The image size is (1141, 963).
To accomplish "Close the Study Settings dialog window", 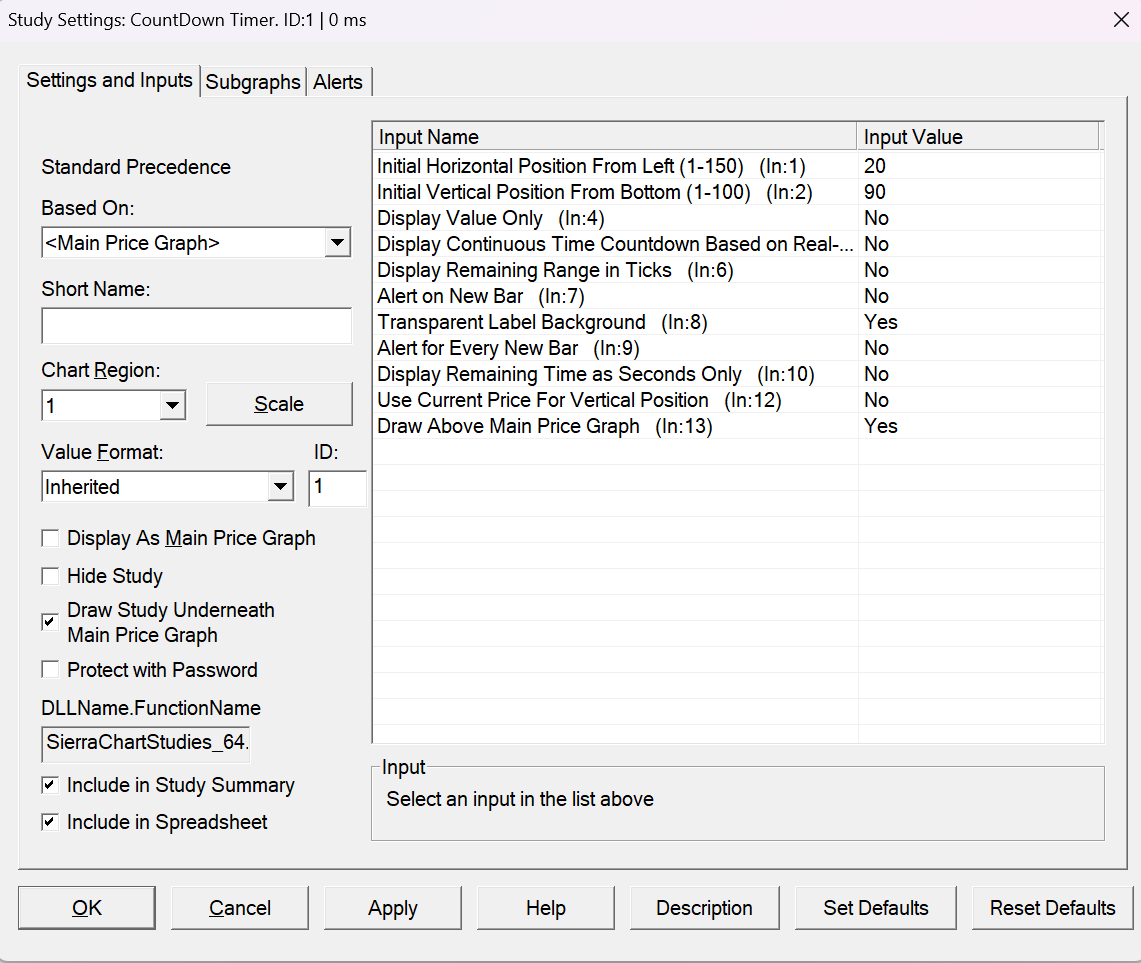I will (1121, 20).
